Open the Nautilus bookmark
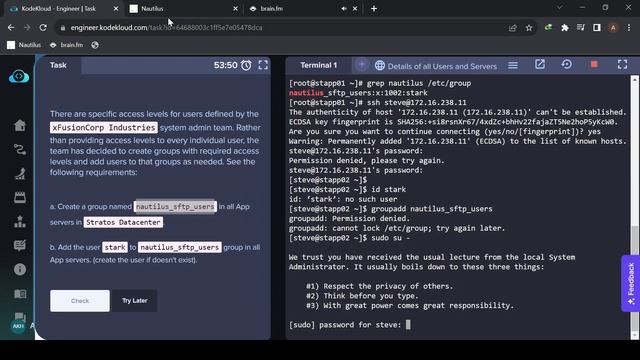Viewport: 640px width, 360px height. click(x=24, y=45)
